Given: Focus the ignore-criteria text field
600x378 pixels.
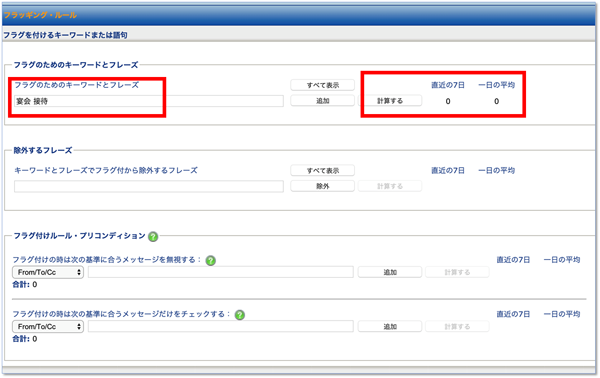Looking at the screenshot, I should [x=221, y=272].
